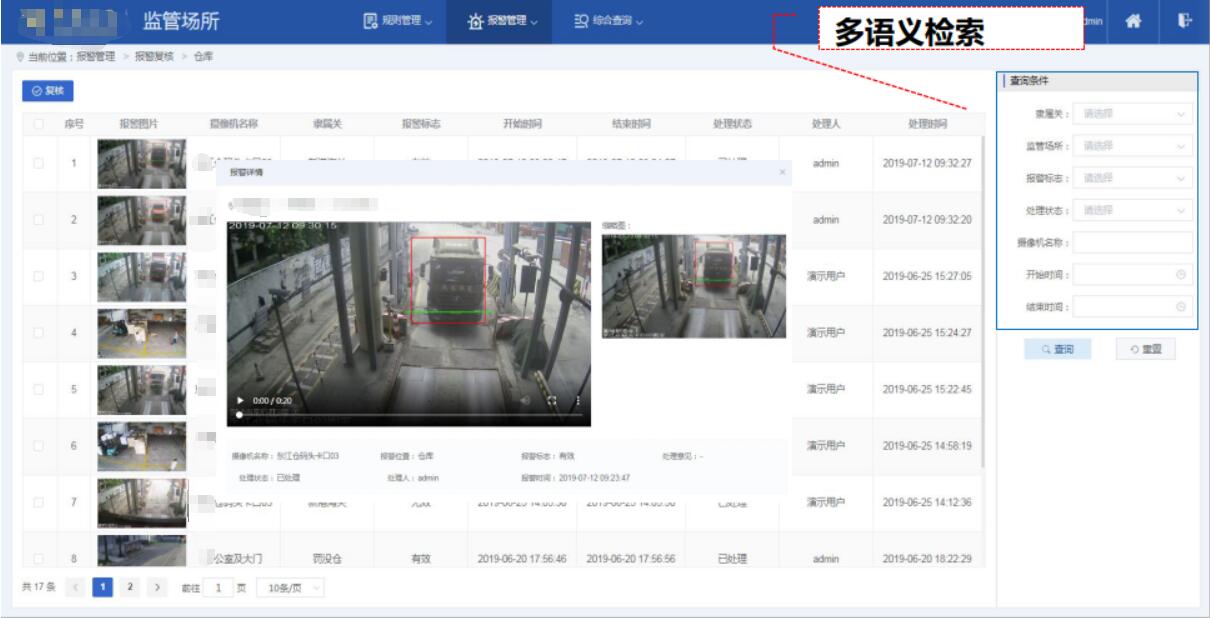Open alarm image thumbnail in row 5
Viewport: 1211px width, 618px height.
point(141,389)
